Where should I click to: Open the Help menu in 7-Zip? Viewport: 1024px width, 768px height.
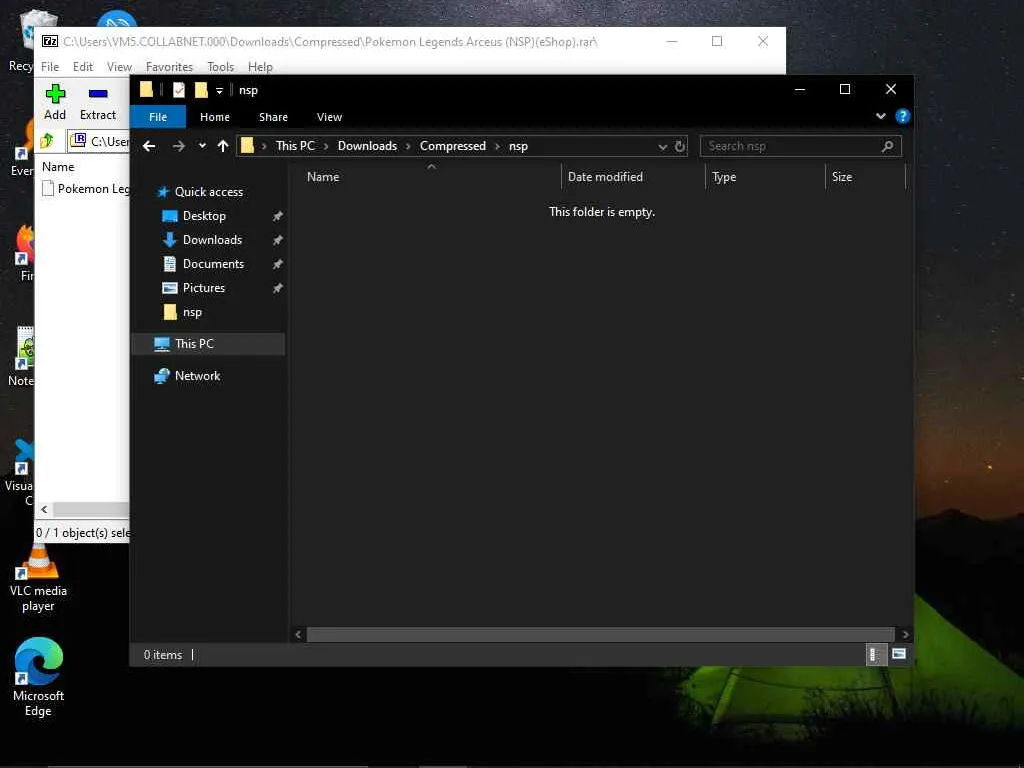(x=260, y=67)
